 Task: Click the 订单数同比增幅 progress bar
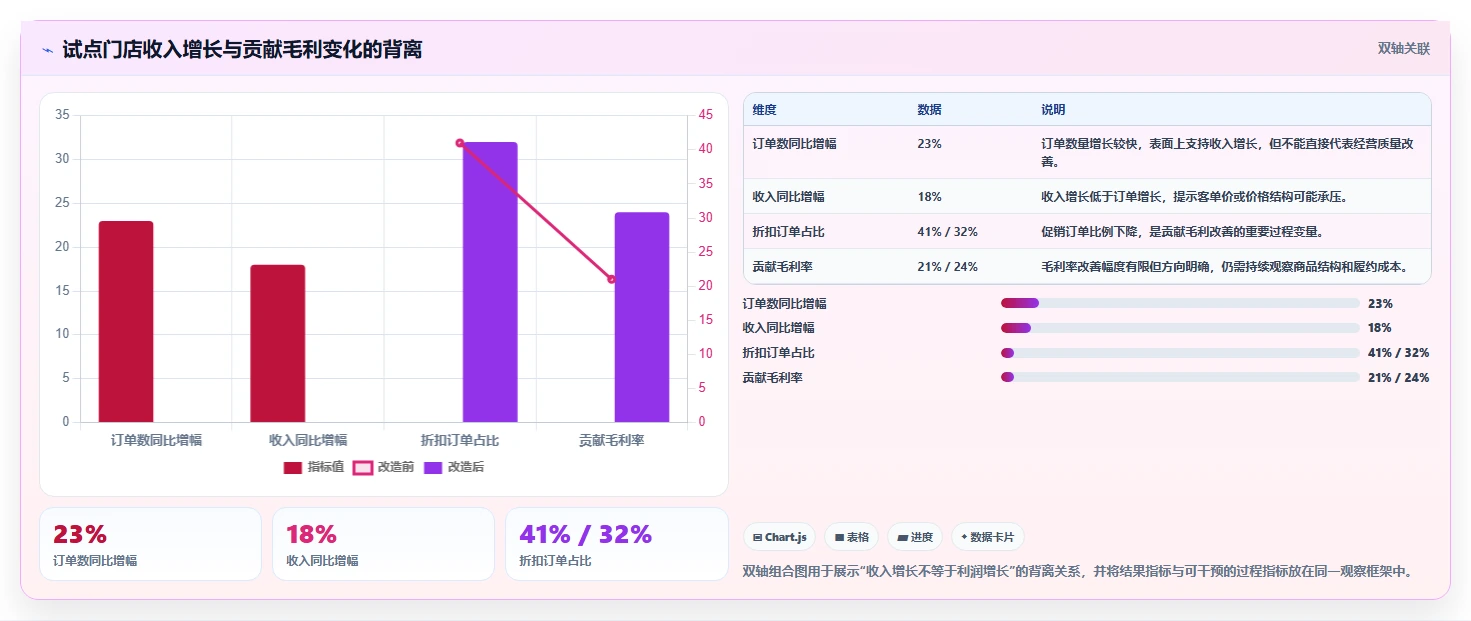pos(1180,303)
